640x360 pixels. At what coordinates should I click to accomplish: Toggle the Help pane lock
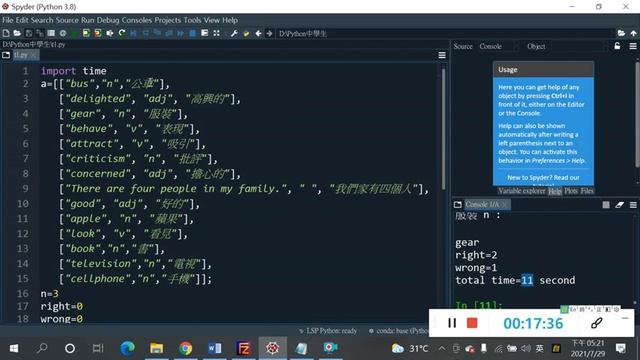[617, 46]
